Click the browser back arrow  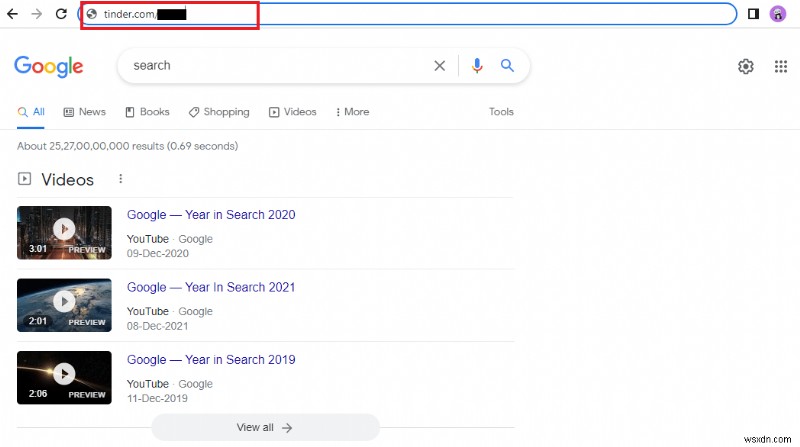point(12,15)
